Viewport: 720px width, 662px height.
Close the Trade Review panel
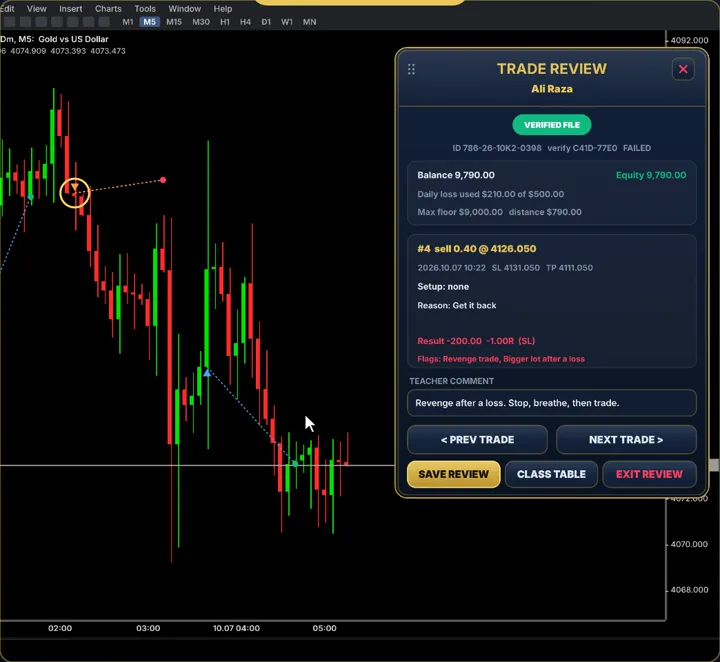(x=683, y=69)
